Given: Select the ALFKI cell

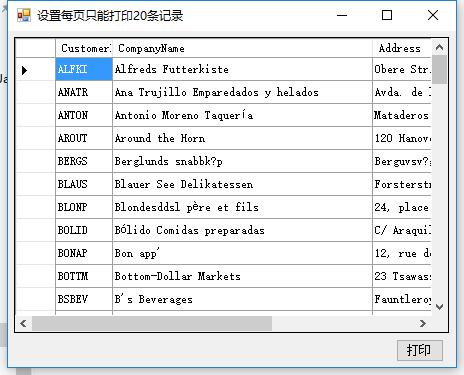Looking at the screenshot, I should pyautogui.click(x=84, y=69).
